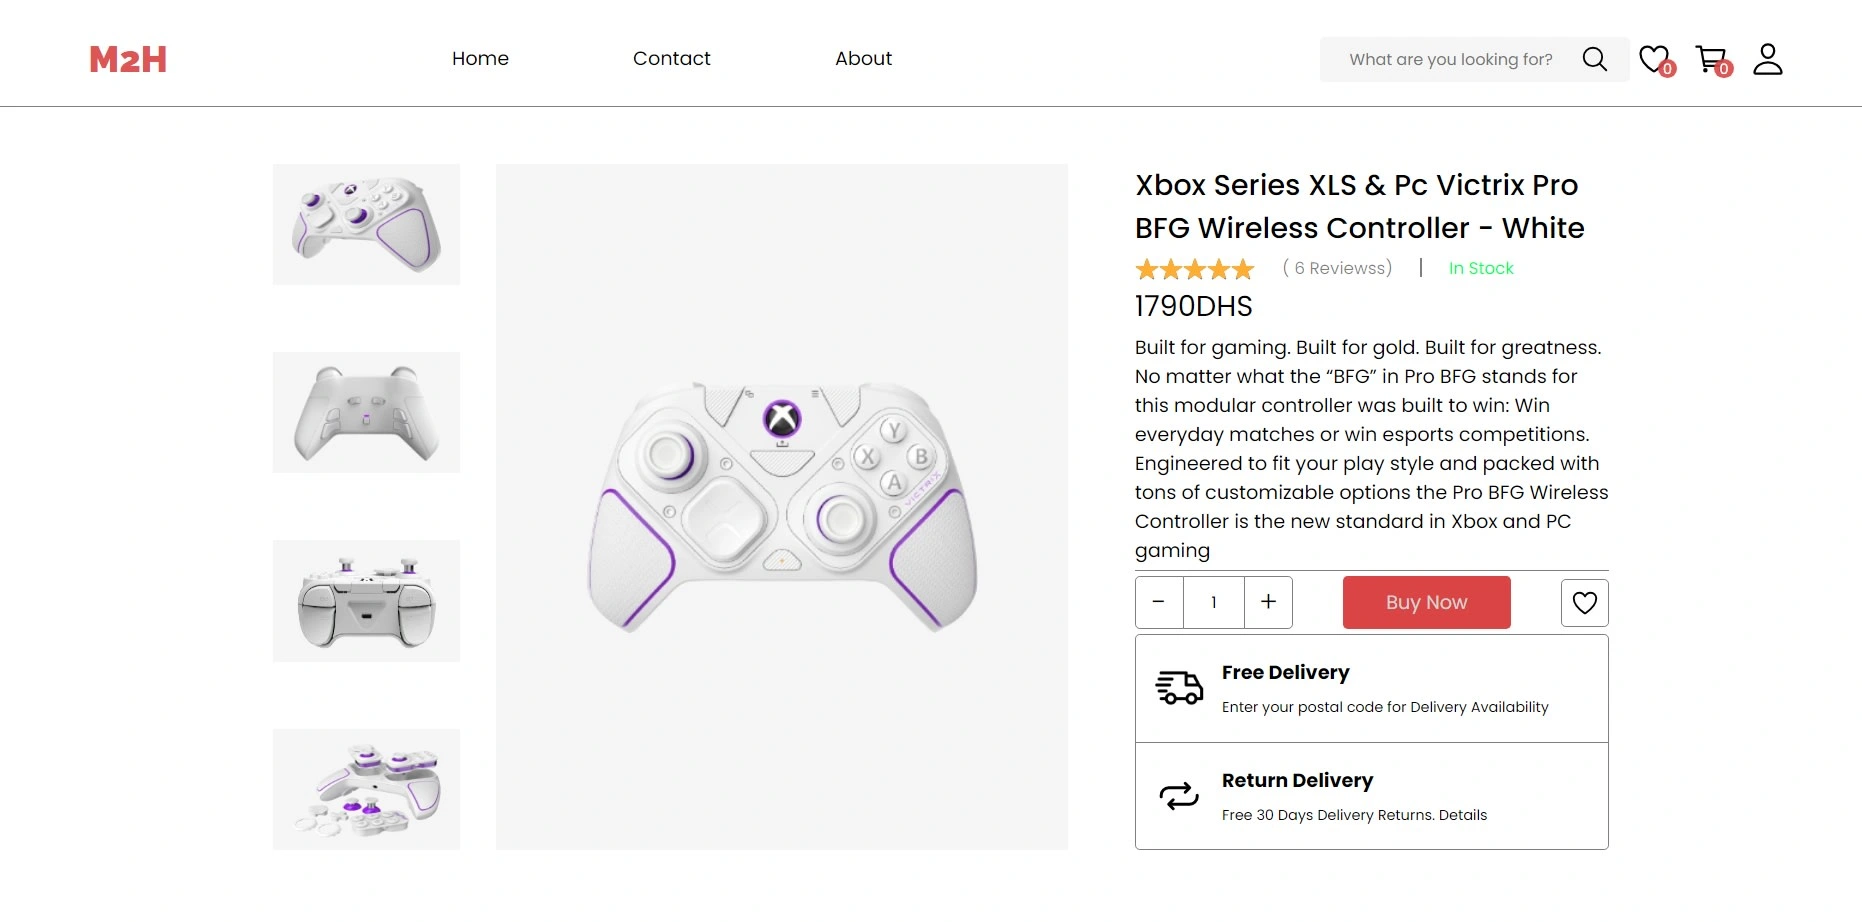The image size is (1862, 922).
Task: Go to the Home page
Action: (x=480, y=59)
